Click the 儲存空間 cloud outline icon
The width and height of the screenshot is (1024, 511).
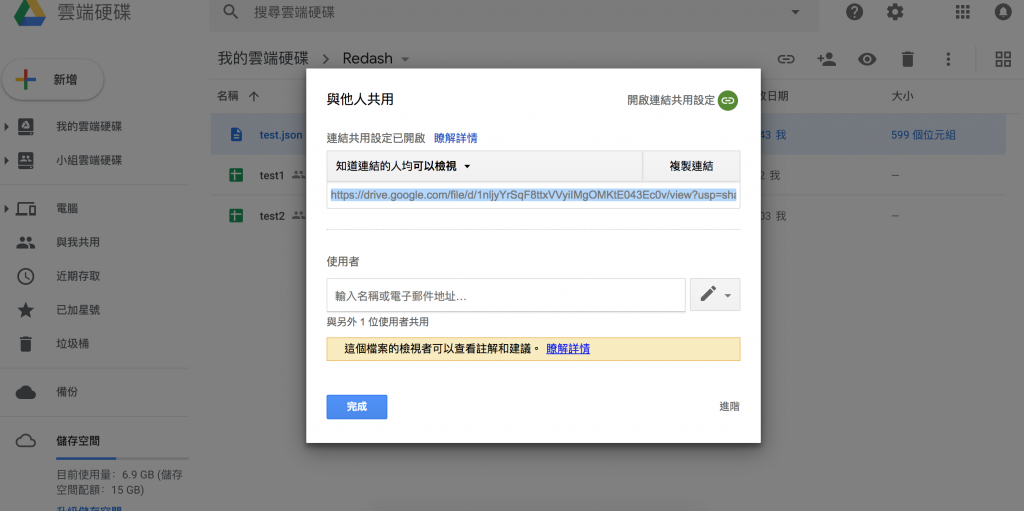click(x=25, y=441)
